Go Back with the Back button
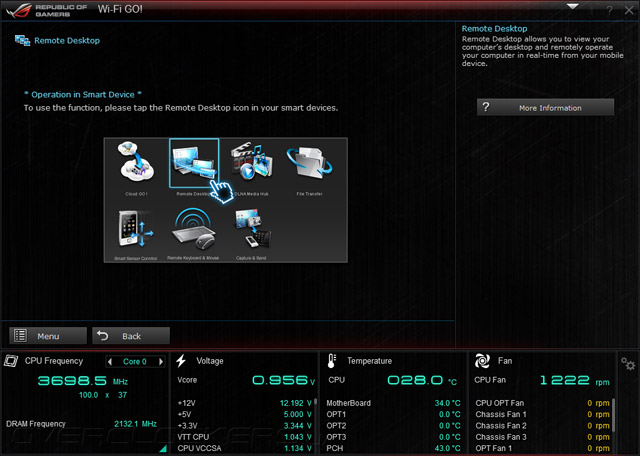 (131, 336)
